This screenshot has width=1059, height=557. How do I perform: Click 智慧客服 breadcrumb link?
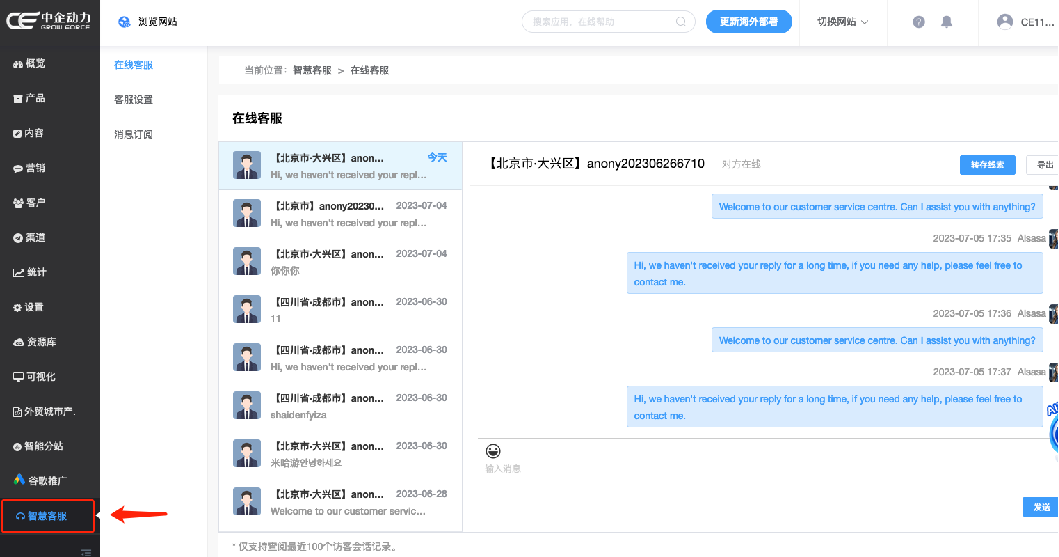click(x=312, y=70)
